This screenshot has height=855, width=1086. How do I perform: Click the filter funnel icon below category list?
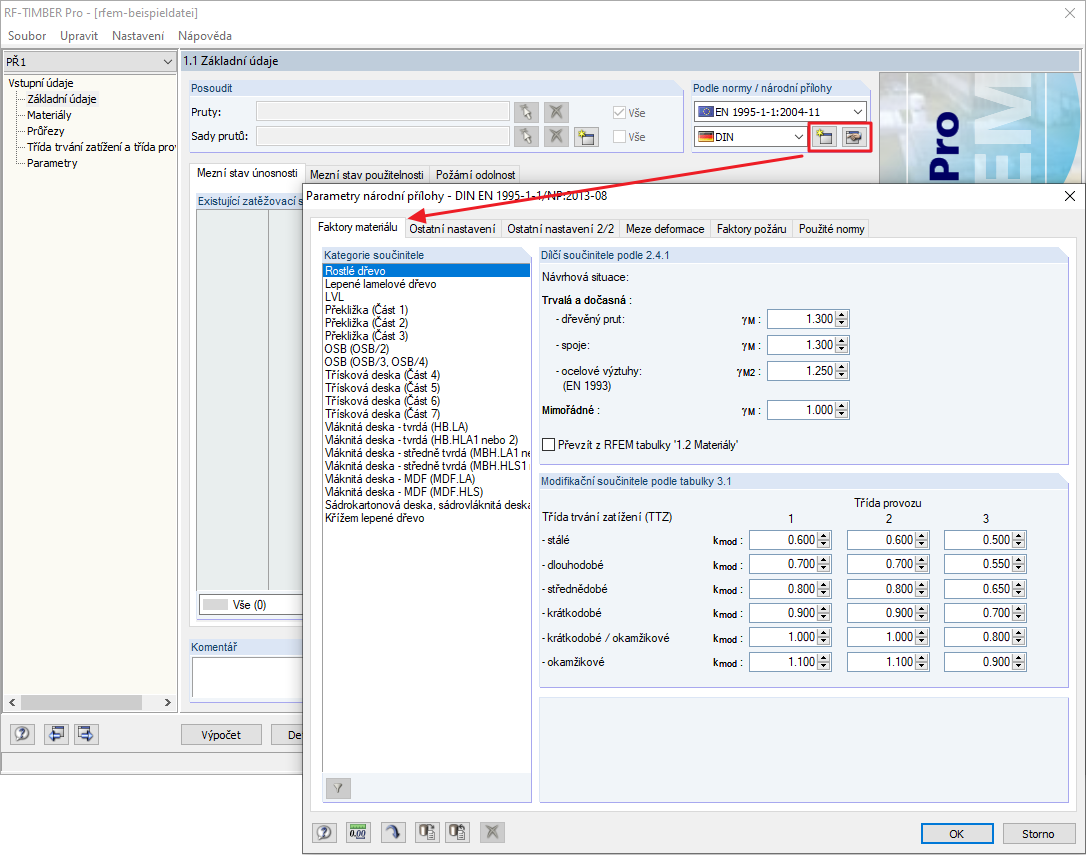pos(338,788)
